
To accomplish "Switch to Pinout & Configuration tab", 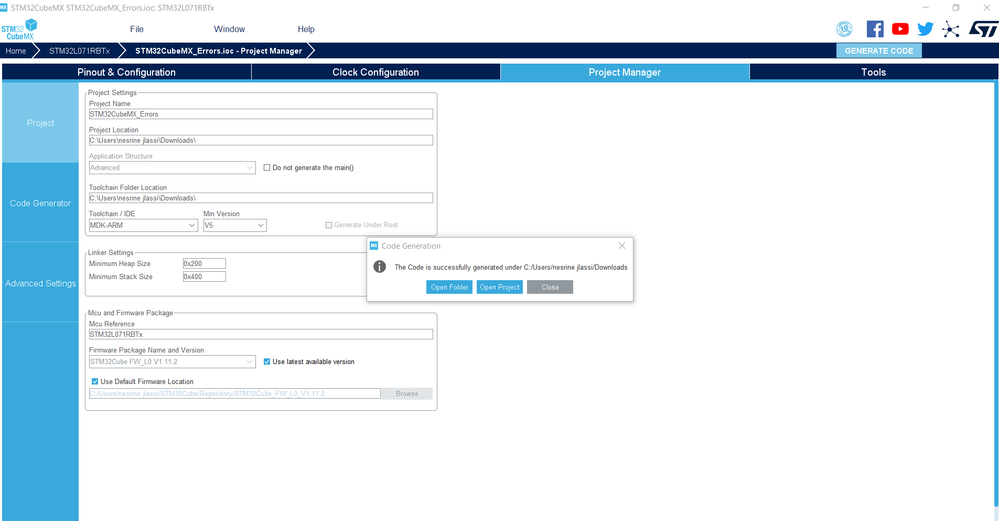I will 126,72.
